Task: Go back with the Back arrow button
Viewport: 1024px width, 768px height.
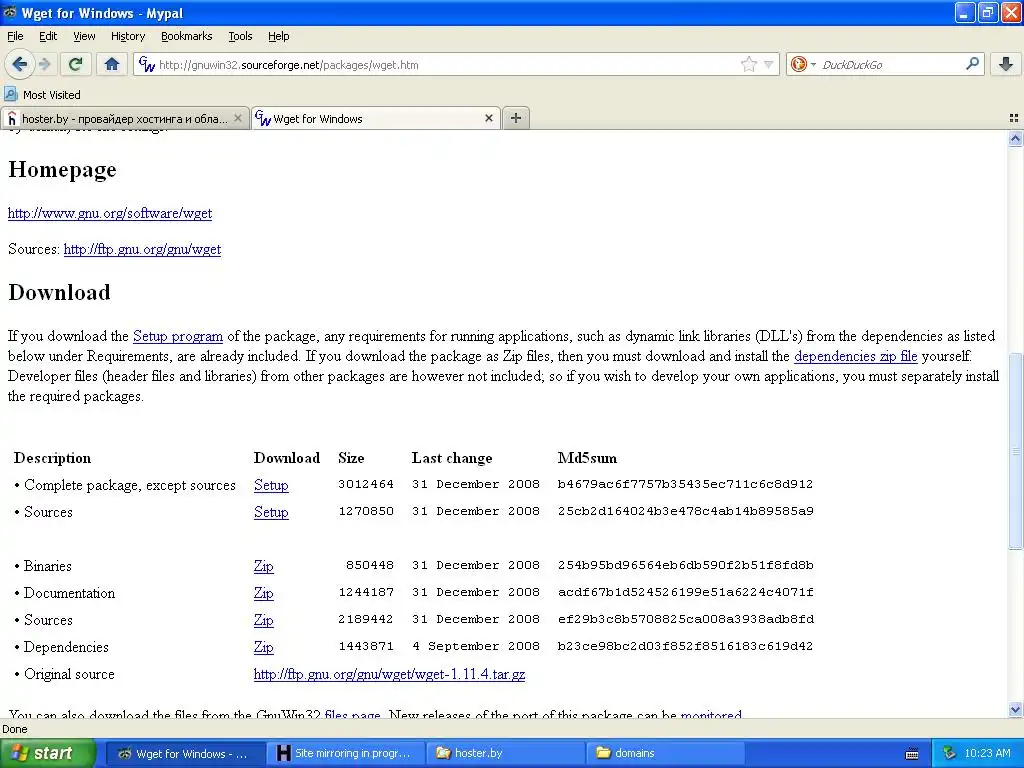Action: (19, 64)
